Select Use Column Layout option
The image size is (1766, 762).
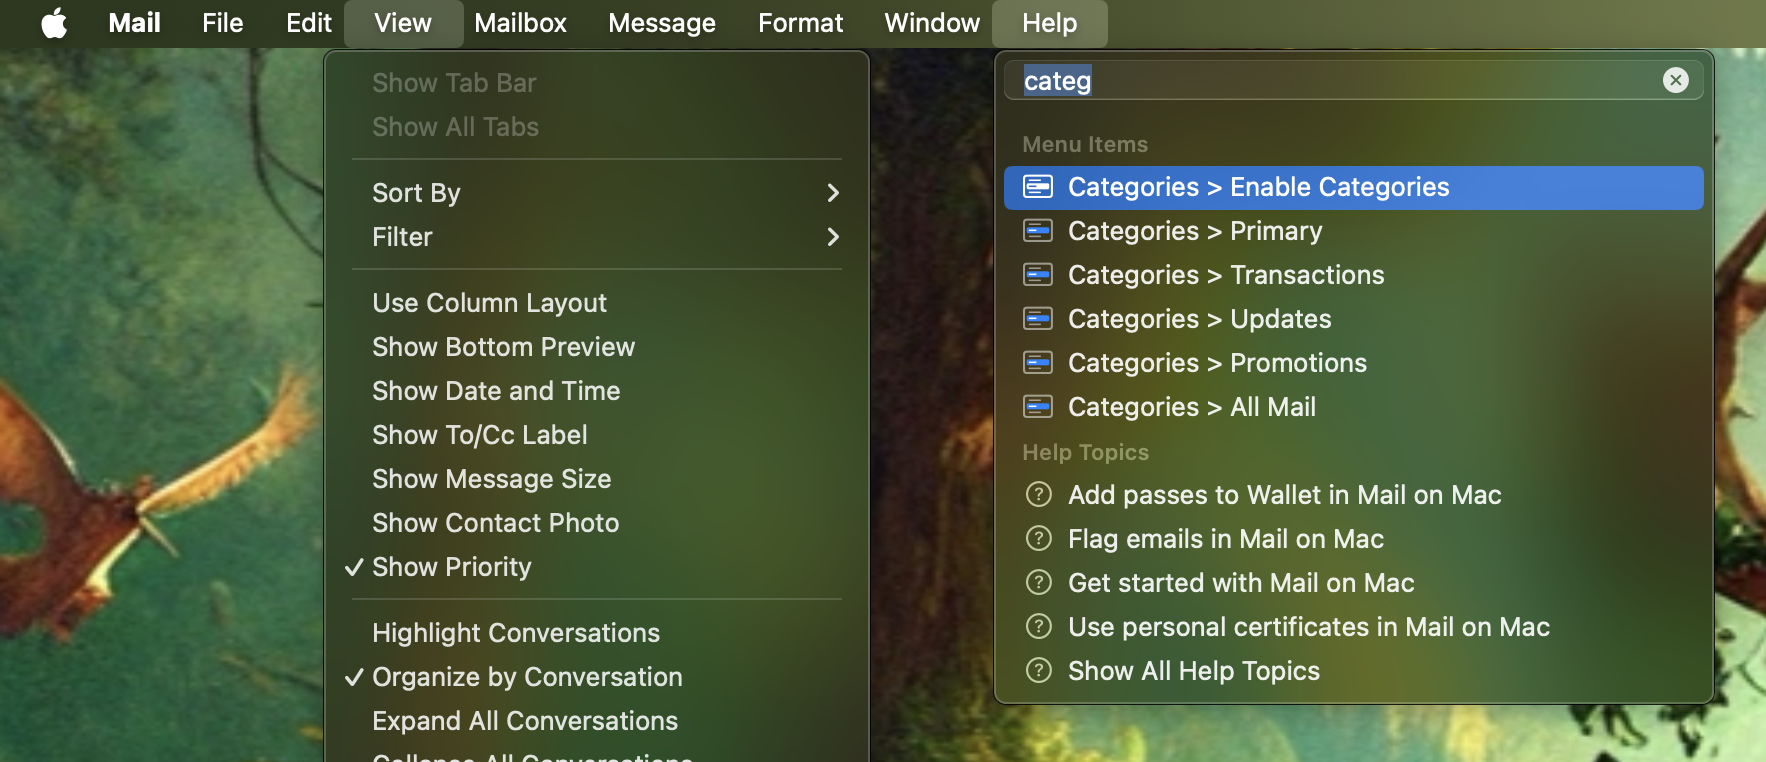pos(489,303)
